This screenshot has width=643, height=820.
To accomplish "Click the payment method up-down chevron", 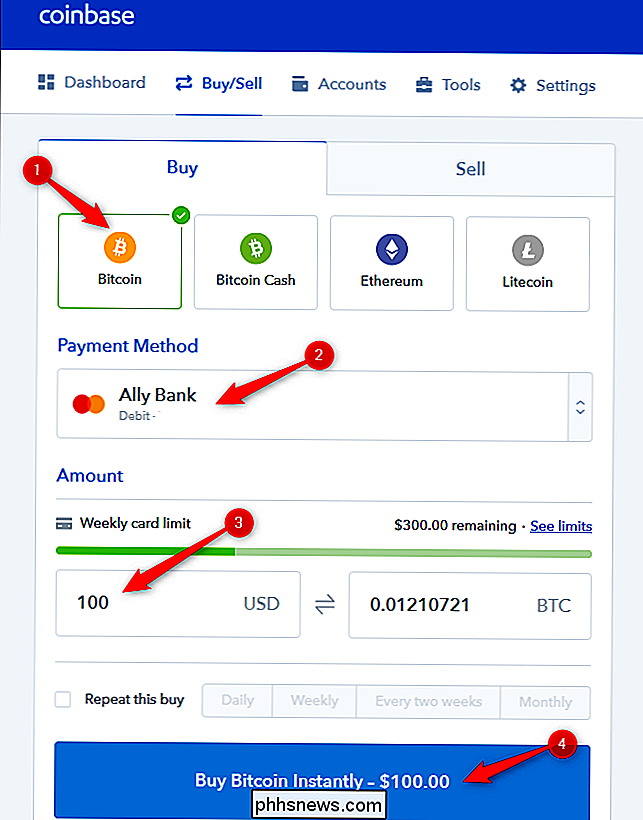I will pyautogui.click(x=580, y=407).
